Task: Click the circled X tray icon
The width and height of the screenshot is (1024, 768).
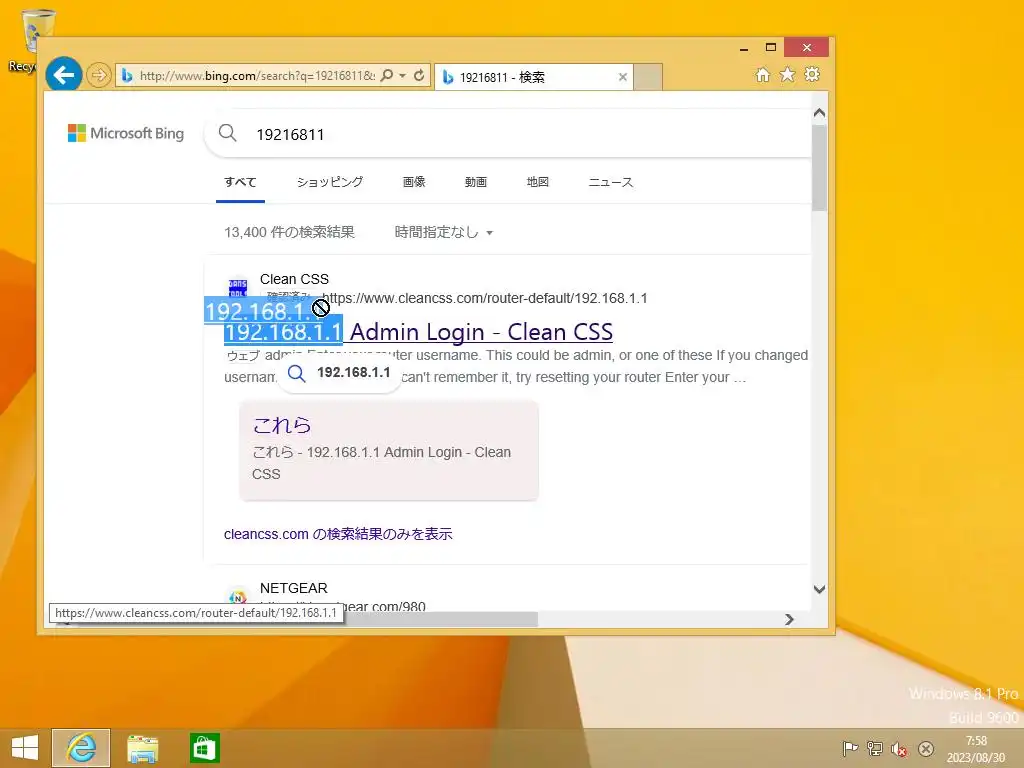Action: 925,749
